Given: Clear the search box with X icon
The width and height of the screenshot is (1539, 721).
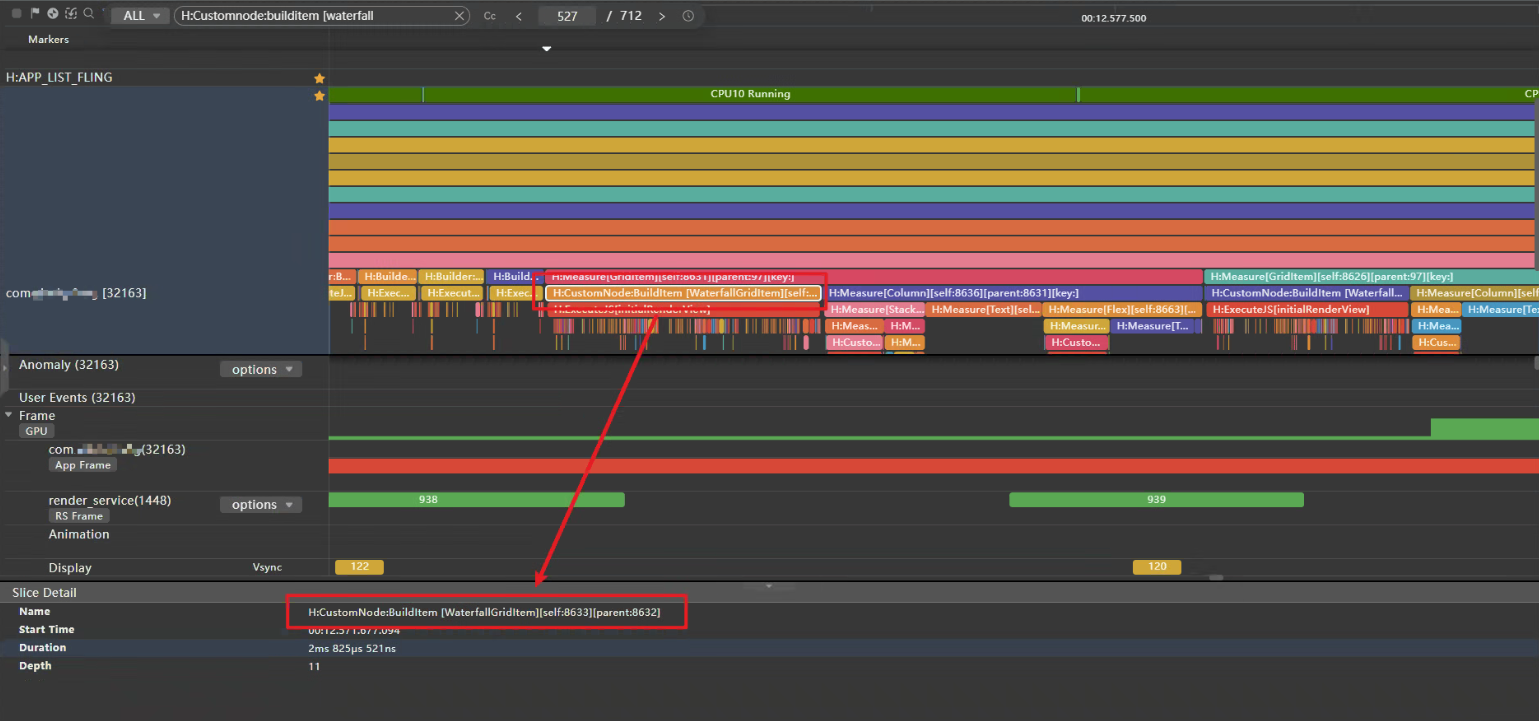Looking at the screenshot, I should tap(459, 16).
